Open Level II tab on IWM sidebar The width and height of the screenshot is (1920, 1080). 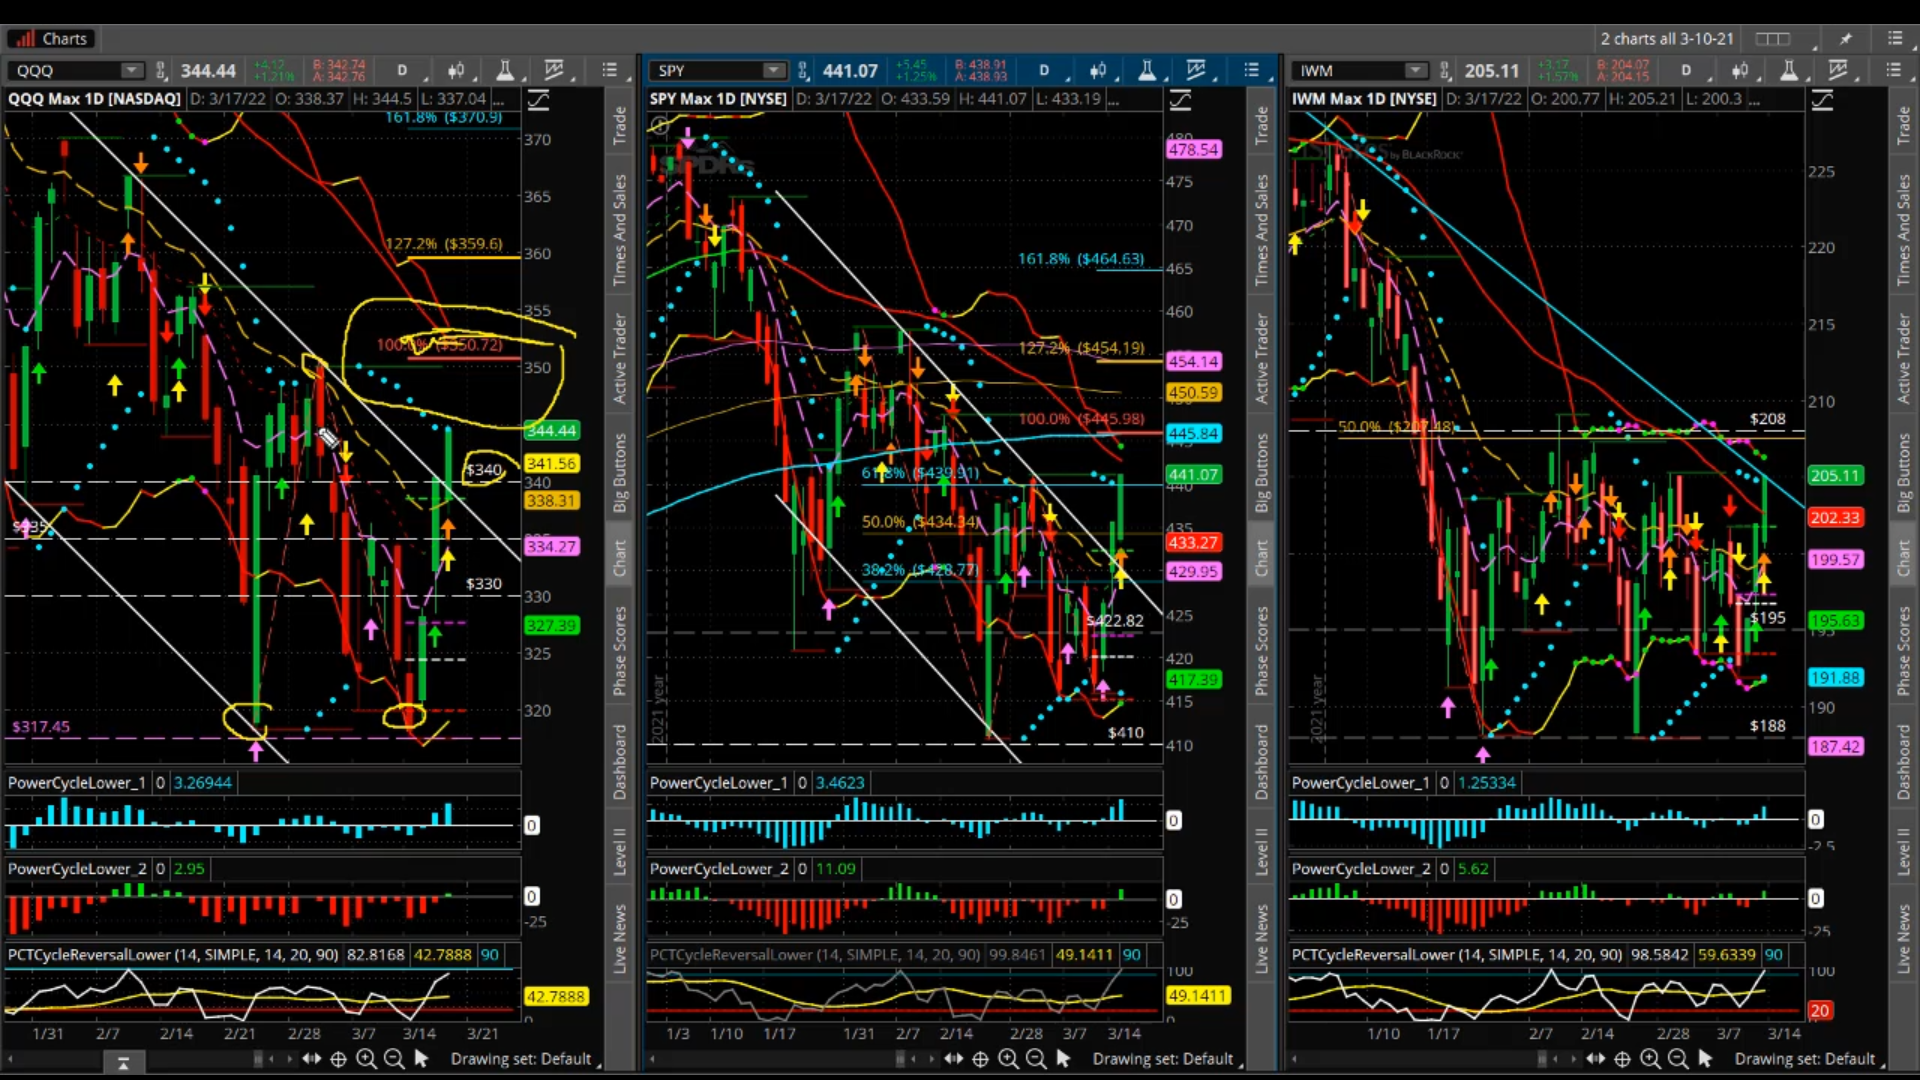click(1904, 851)
